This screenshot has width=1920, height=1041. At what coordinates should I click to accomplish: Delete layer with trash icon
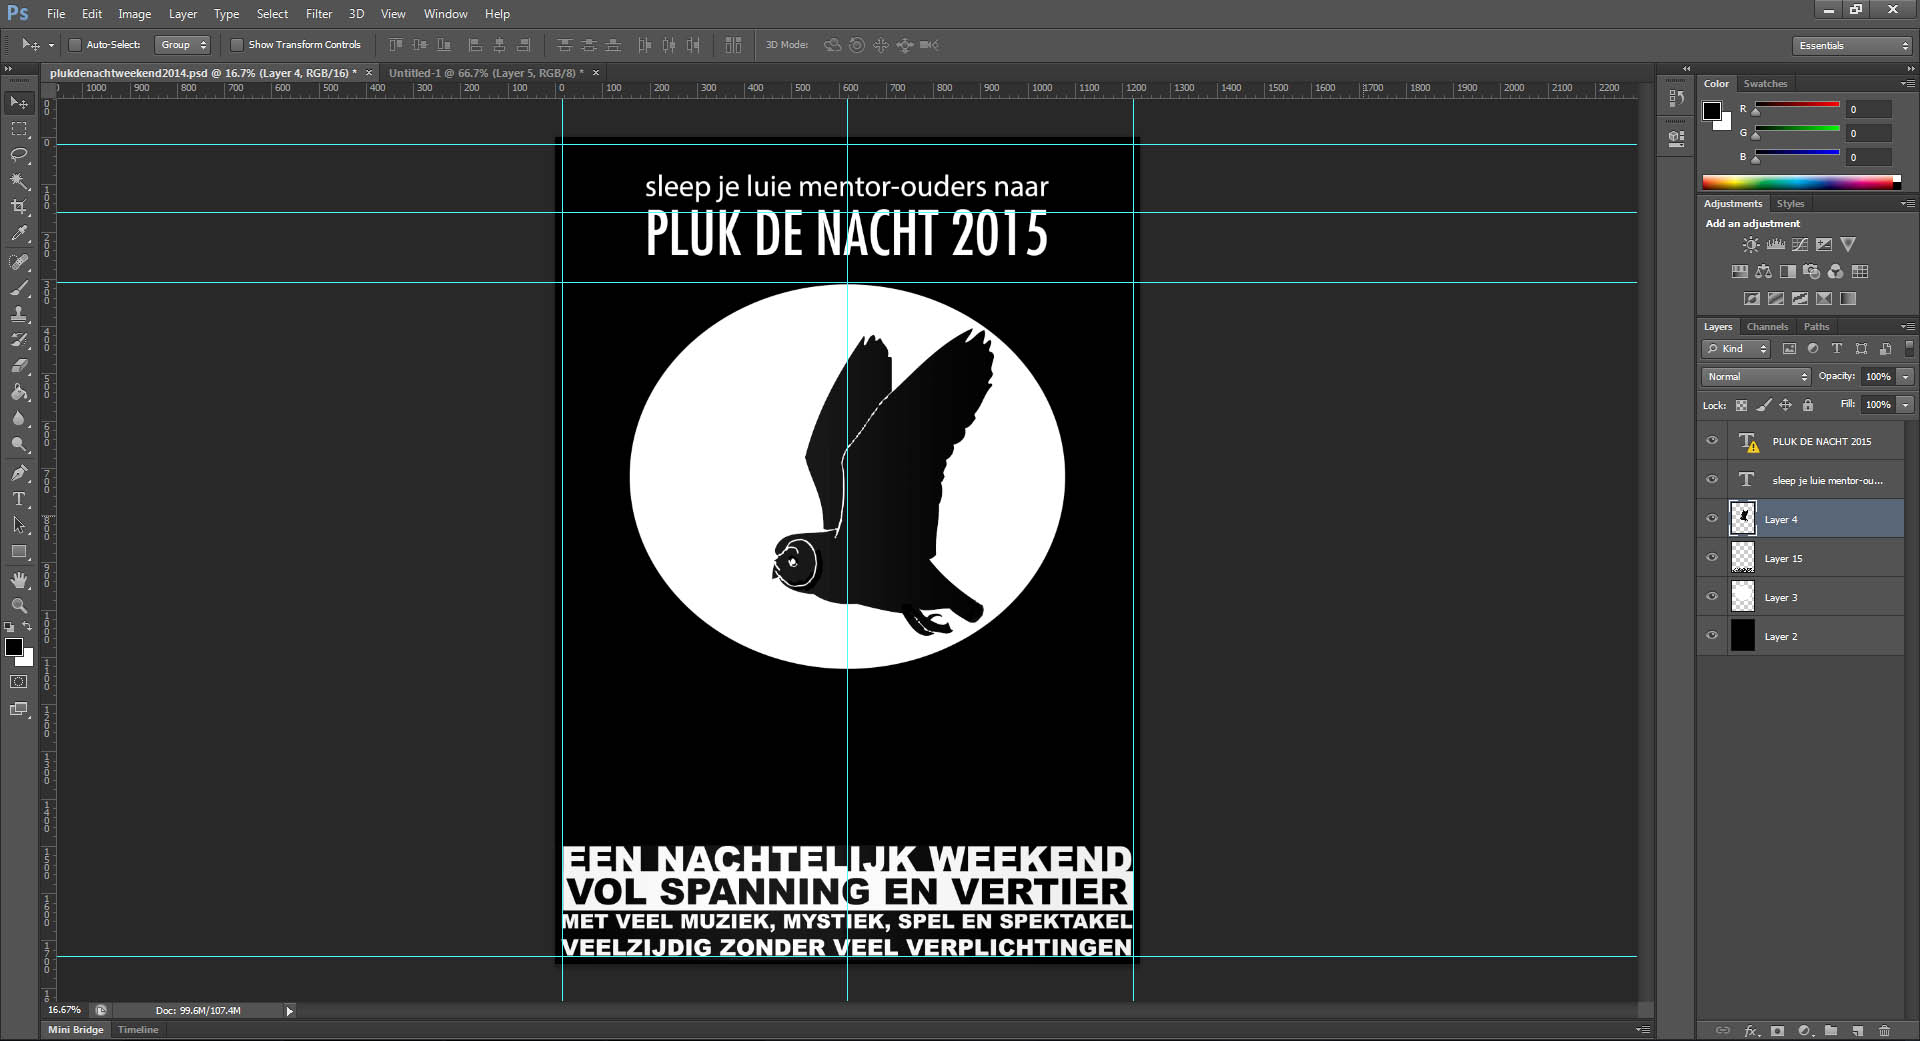coord(1884,1030)
